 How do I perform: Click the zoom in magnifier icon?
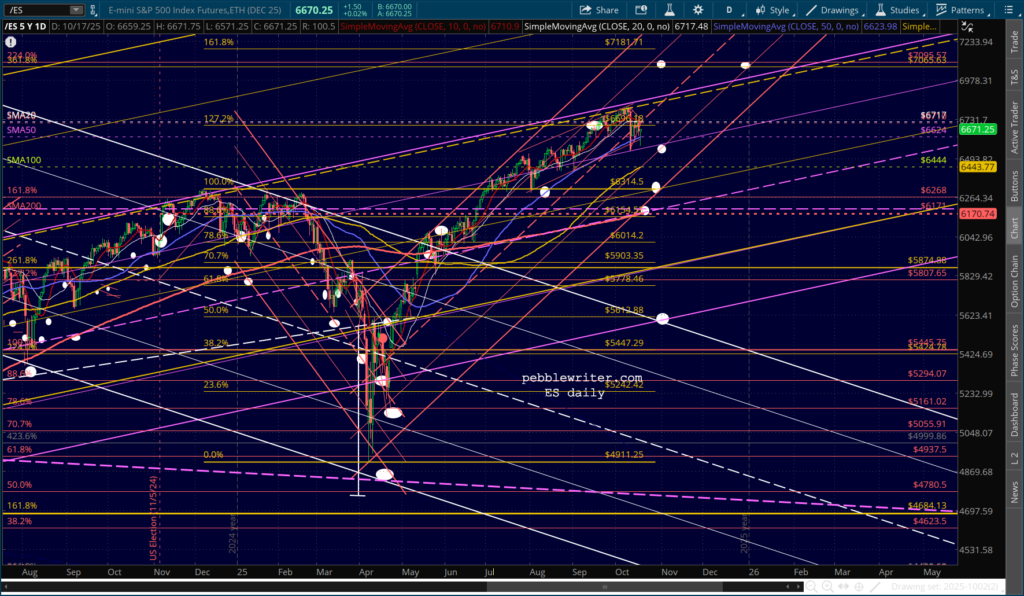click(x=827, y=587)
